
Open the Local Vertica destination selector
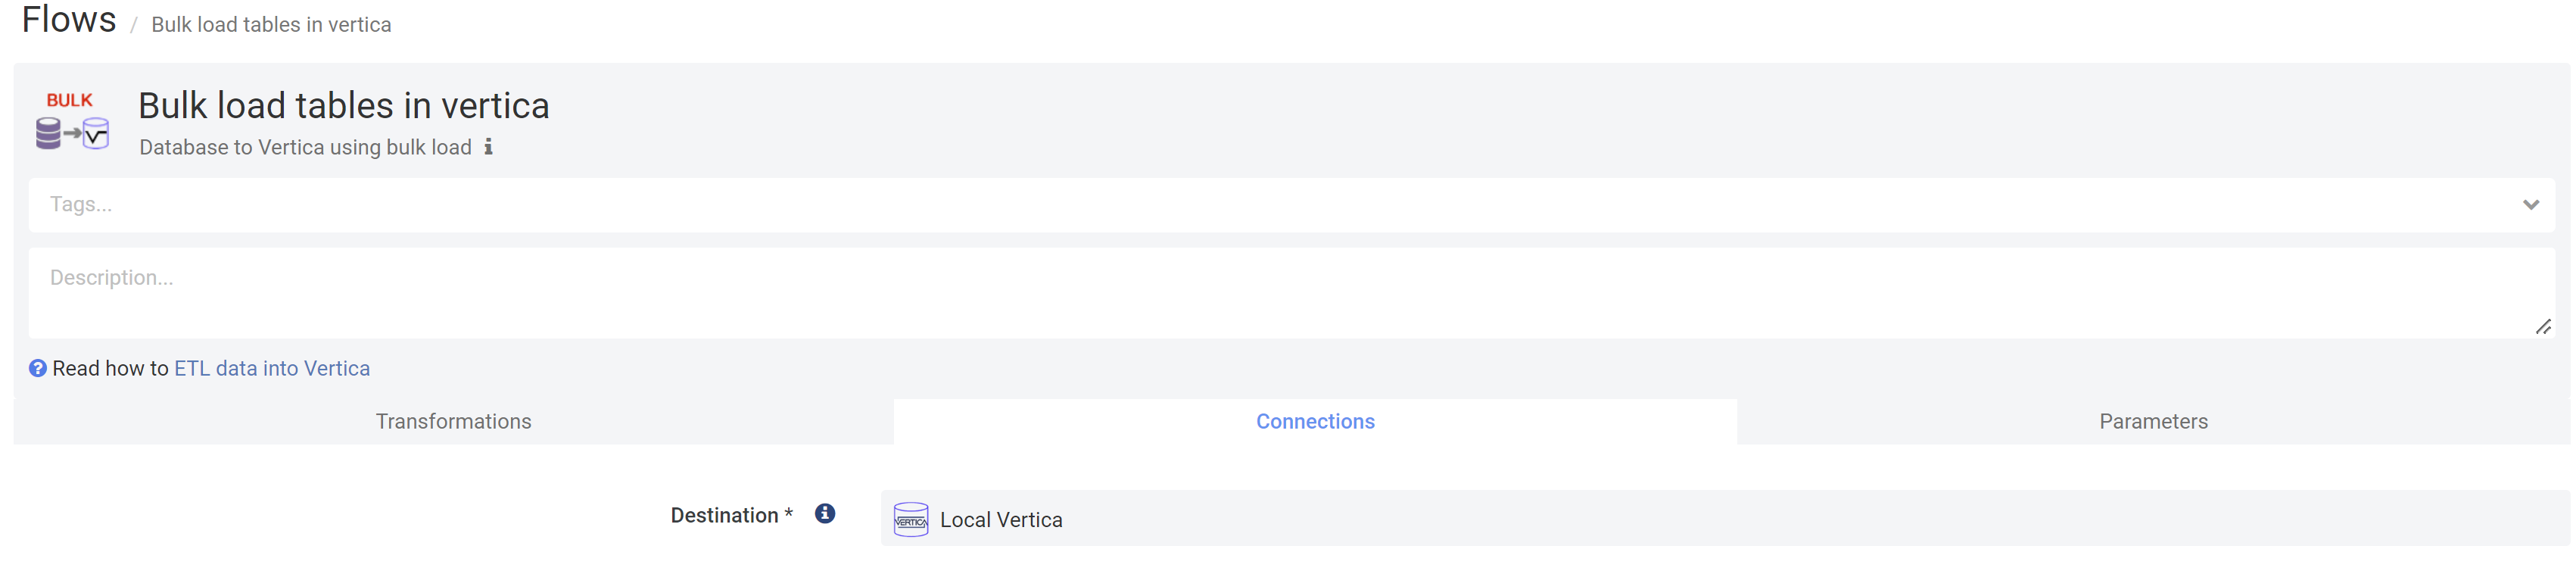(x=1725, y=518)
